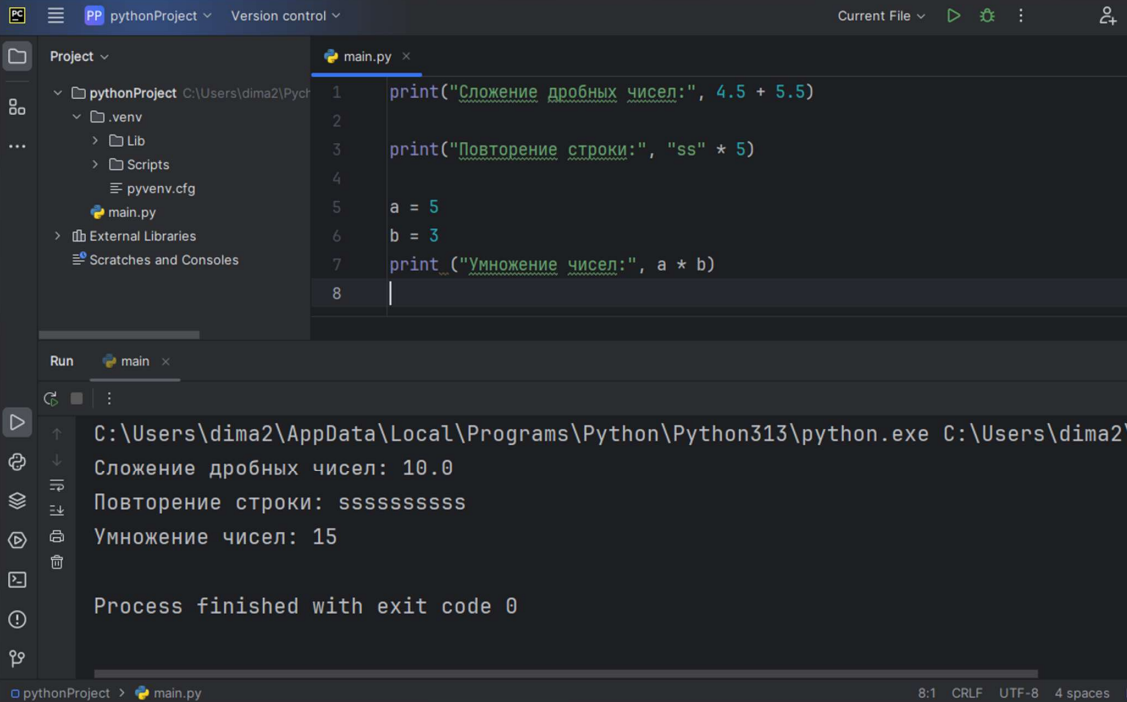1127x702 pixels.
Task: Click main.py breadcrumb in status bar
Action: click(x=169, y=693)
